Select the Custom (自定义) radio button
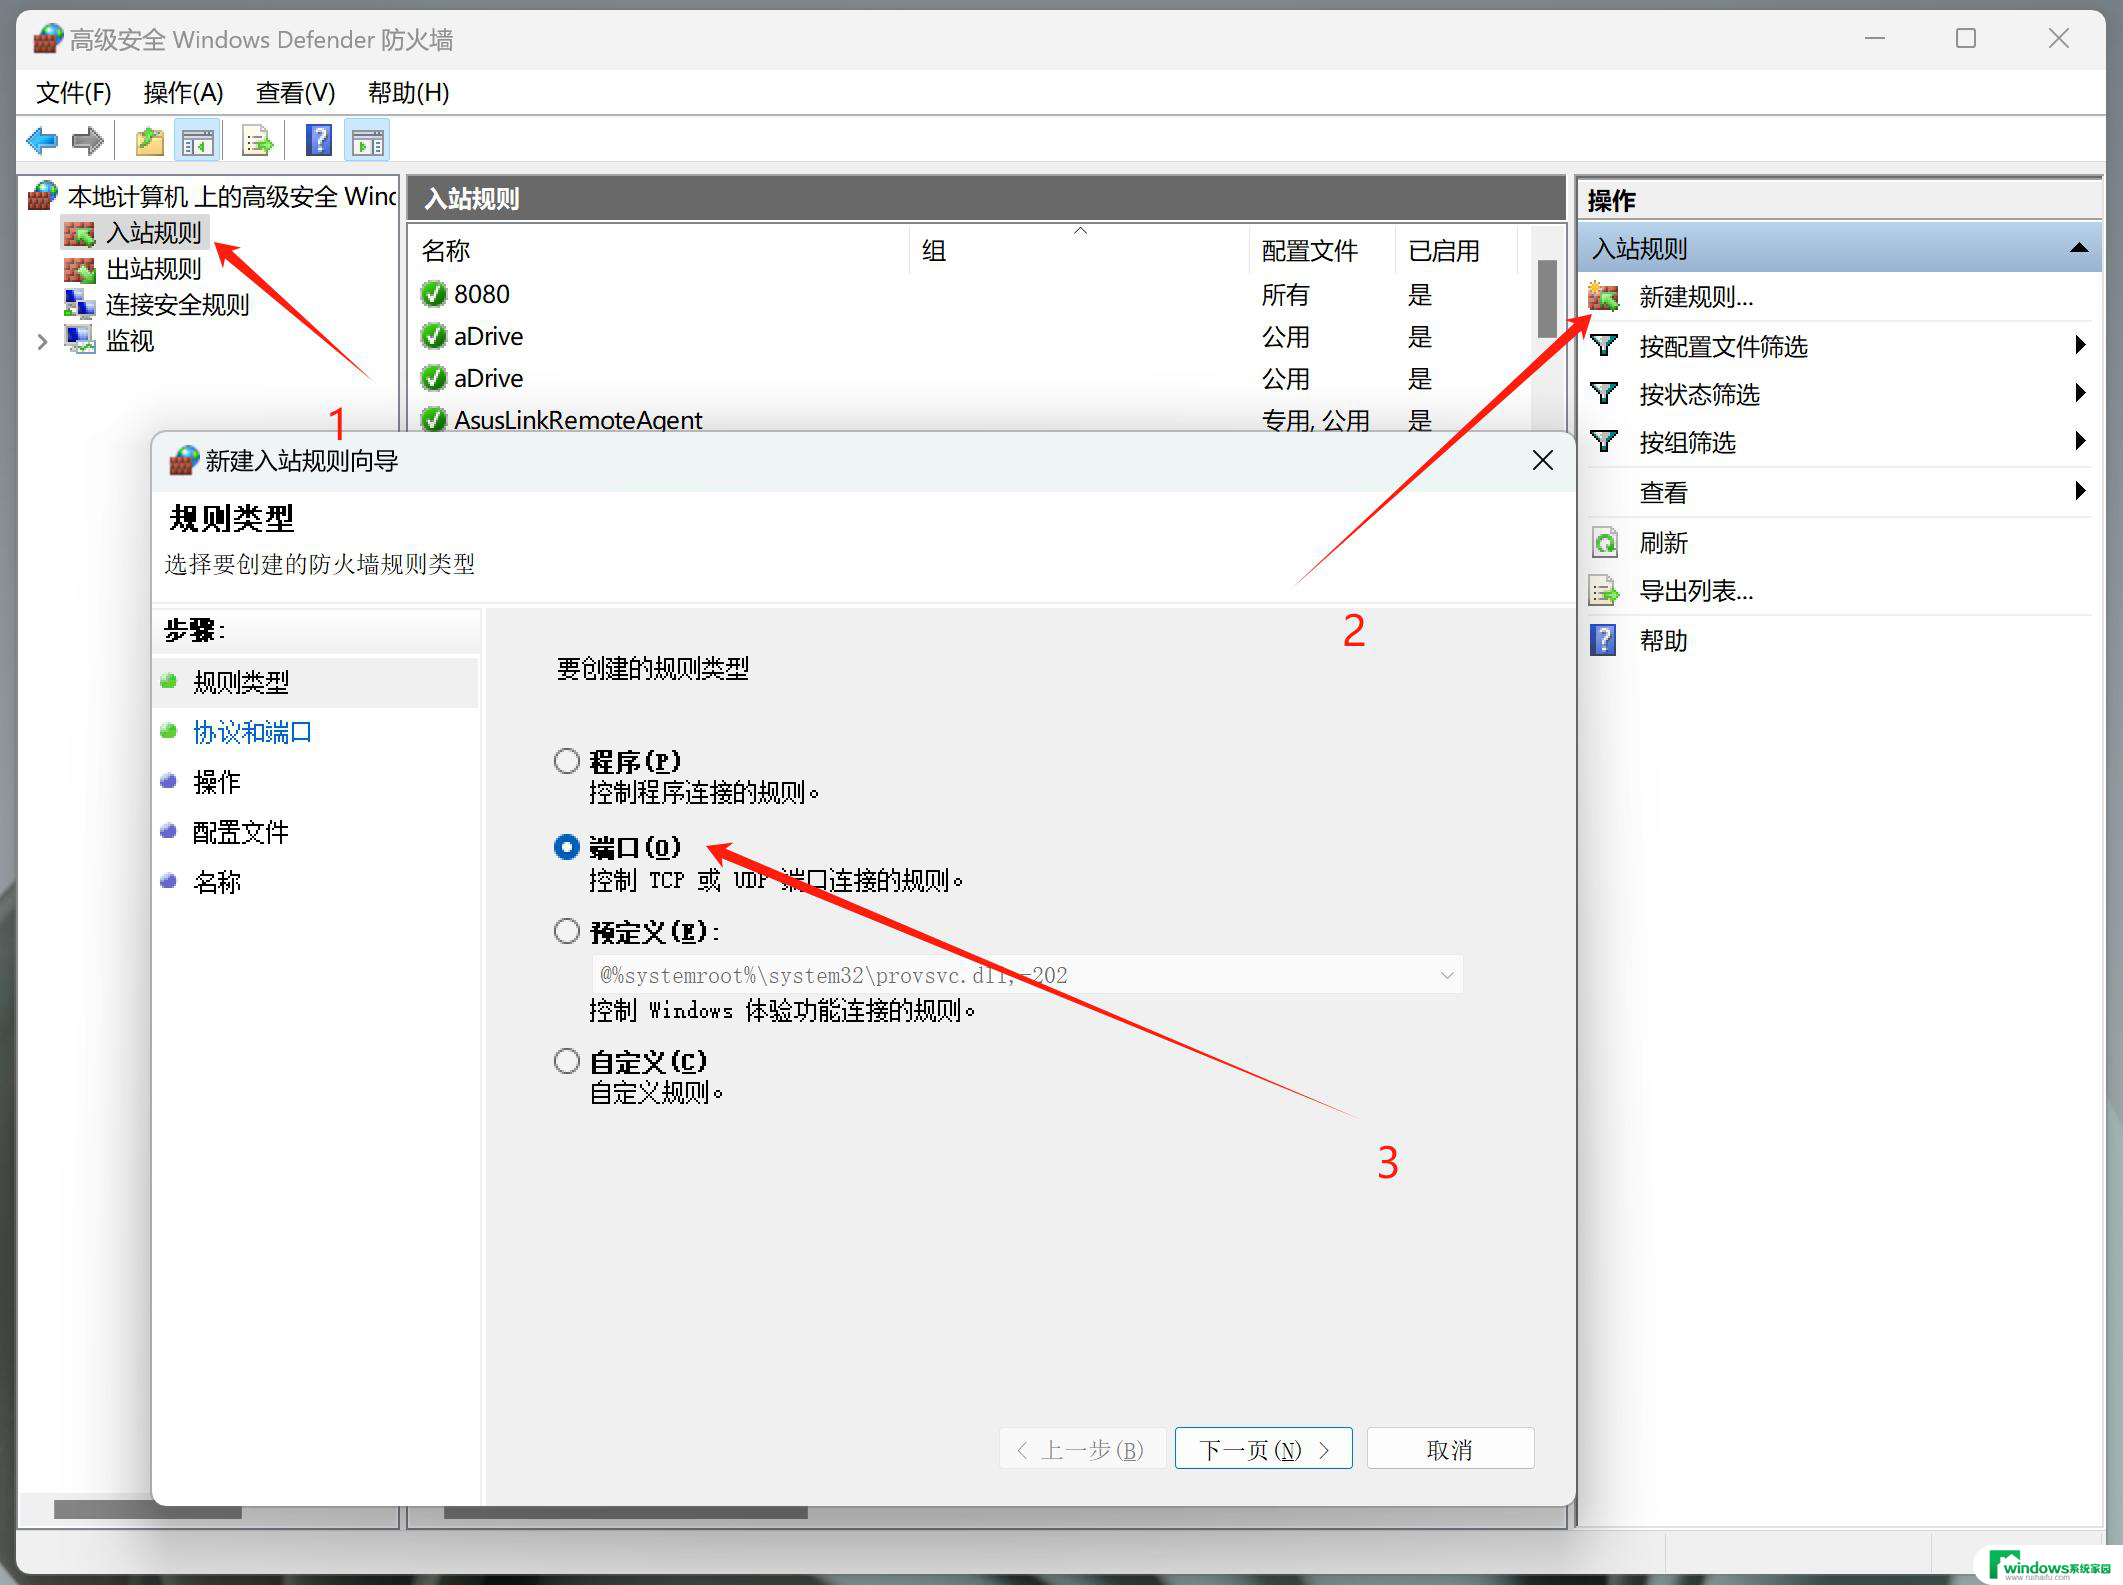The width and height of the screenshot is (2123, 1585). 567,1061
